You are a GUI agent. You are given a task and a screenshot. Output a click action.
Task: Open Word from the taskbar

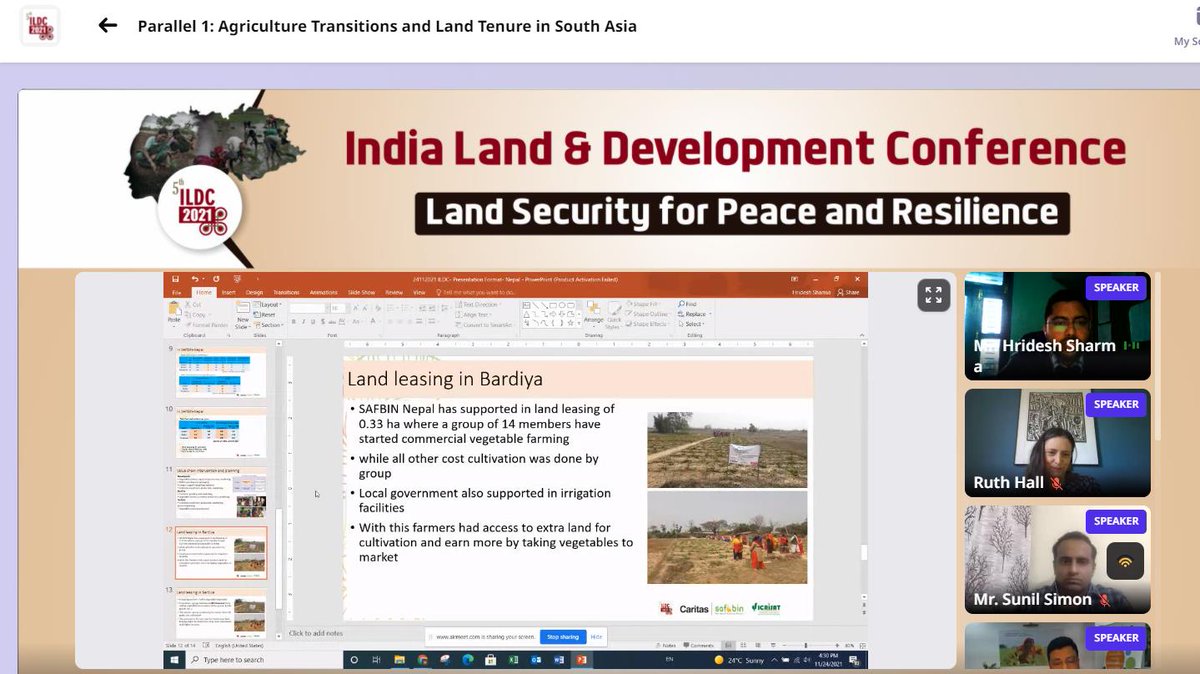point(558,660)
